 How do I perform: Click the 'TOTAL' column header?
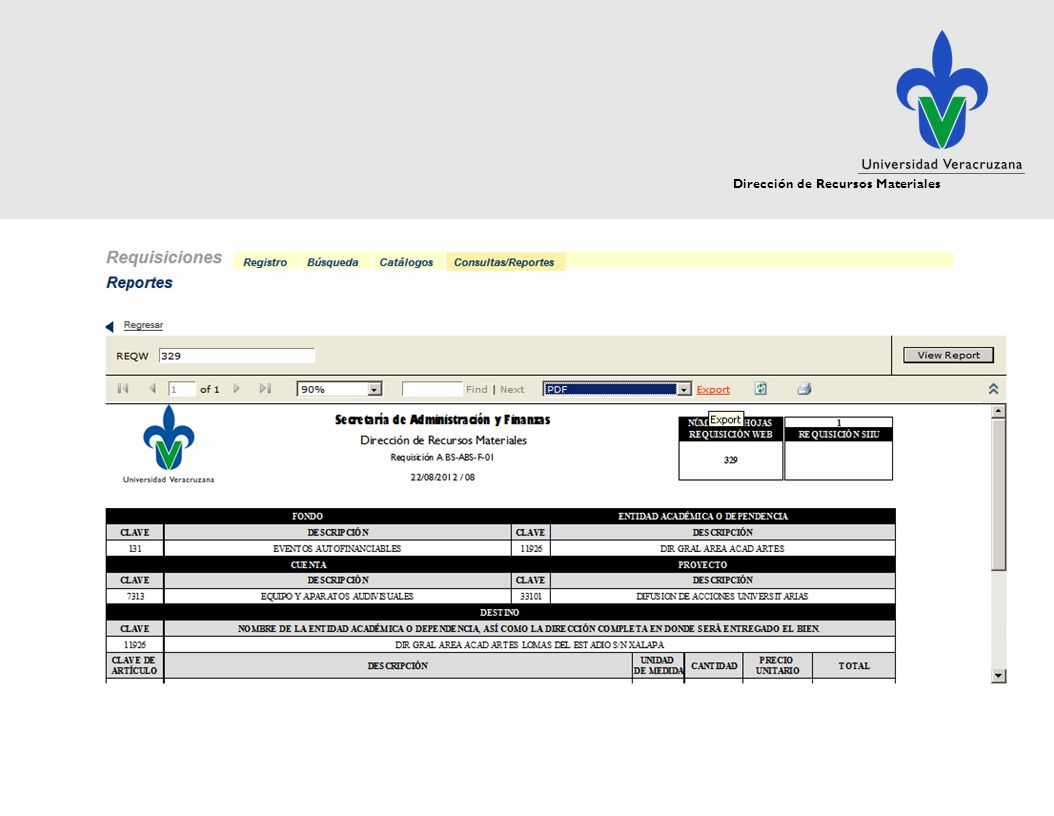854,665
